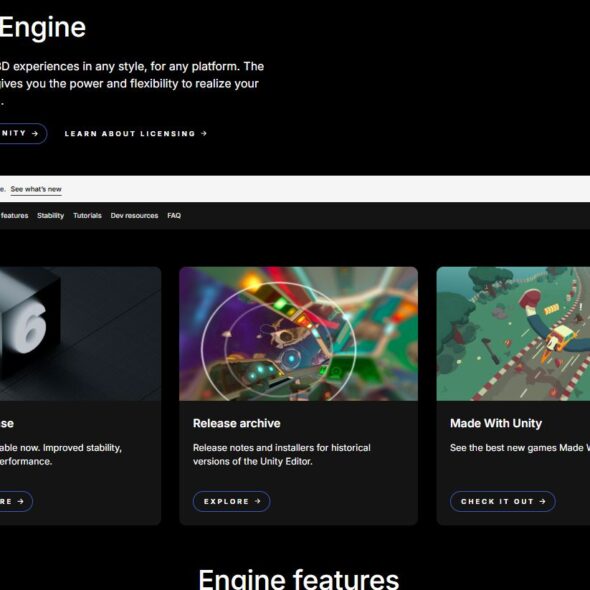Screen dimensions: 590x590
Task: Click the Check It Out button
Action: tap(503, 501)
